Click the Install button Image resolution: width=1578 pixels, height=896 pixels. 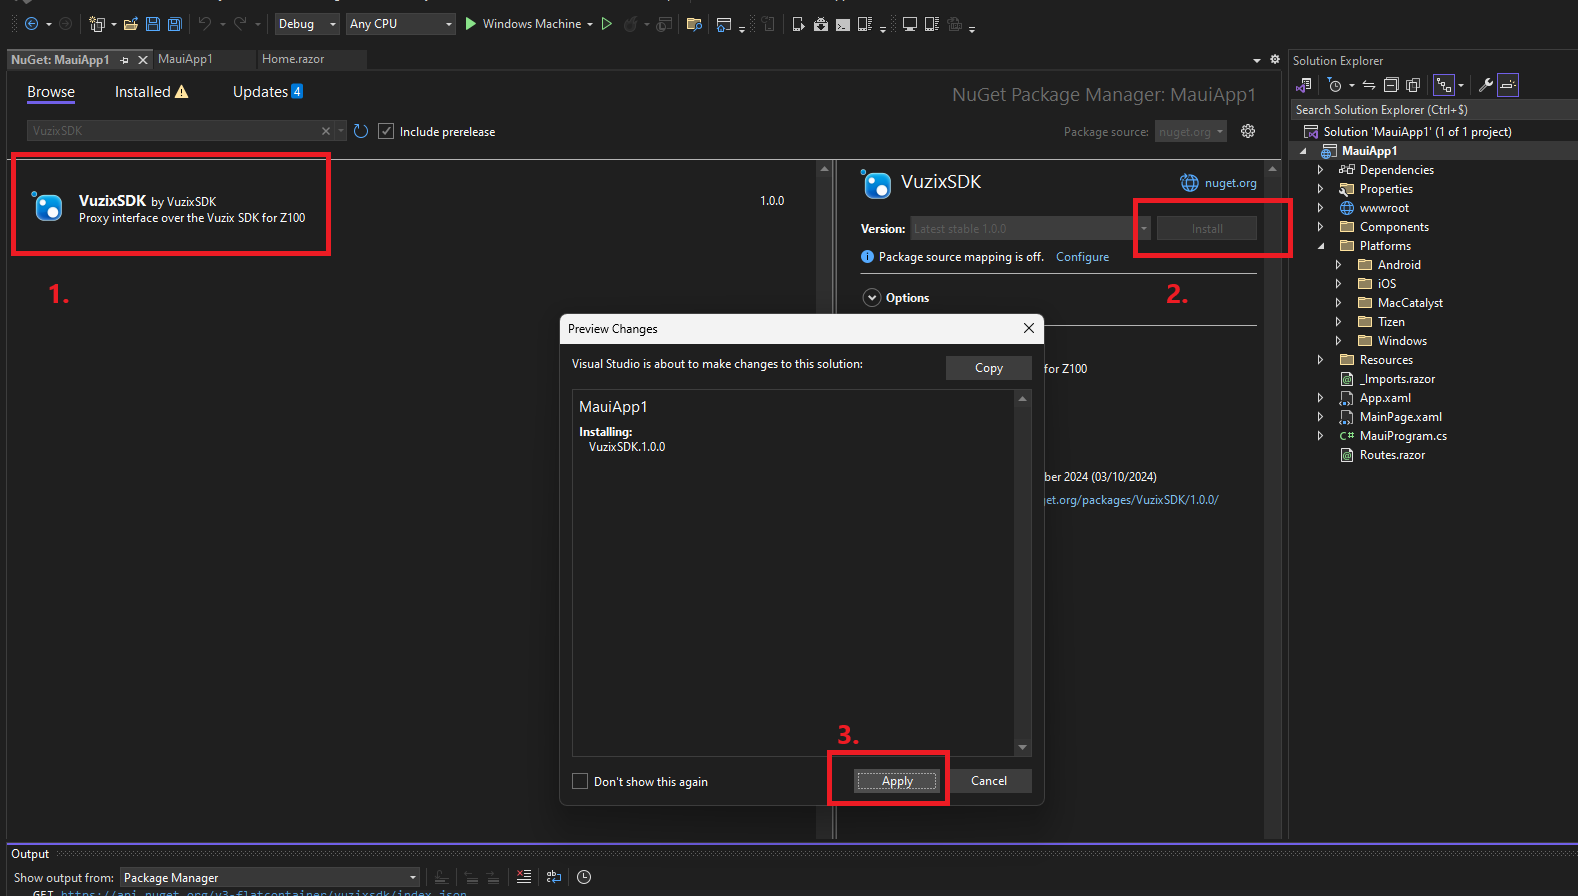pyautogui.click(x=1207, y=229)
